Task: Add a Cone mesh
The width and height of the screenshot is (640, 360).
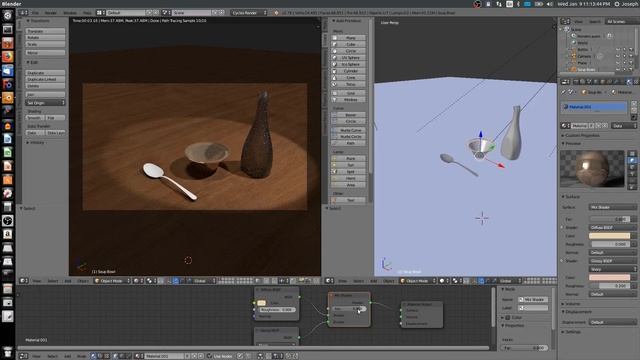Action: point(348,78)
